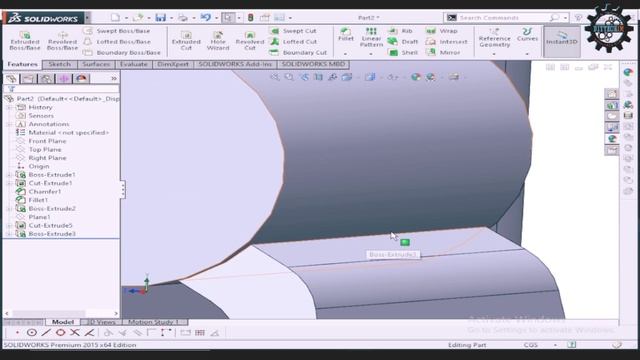The width and height of the screenshot is (640, 360).
Task: Select the Linear Pattern tool
Action: click(371, 37)
